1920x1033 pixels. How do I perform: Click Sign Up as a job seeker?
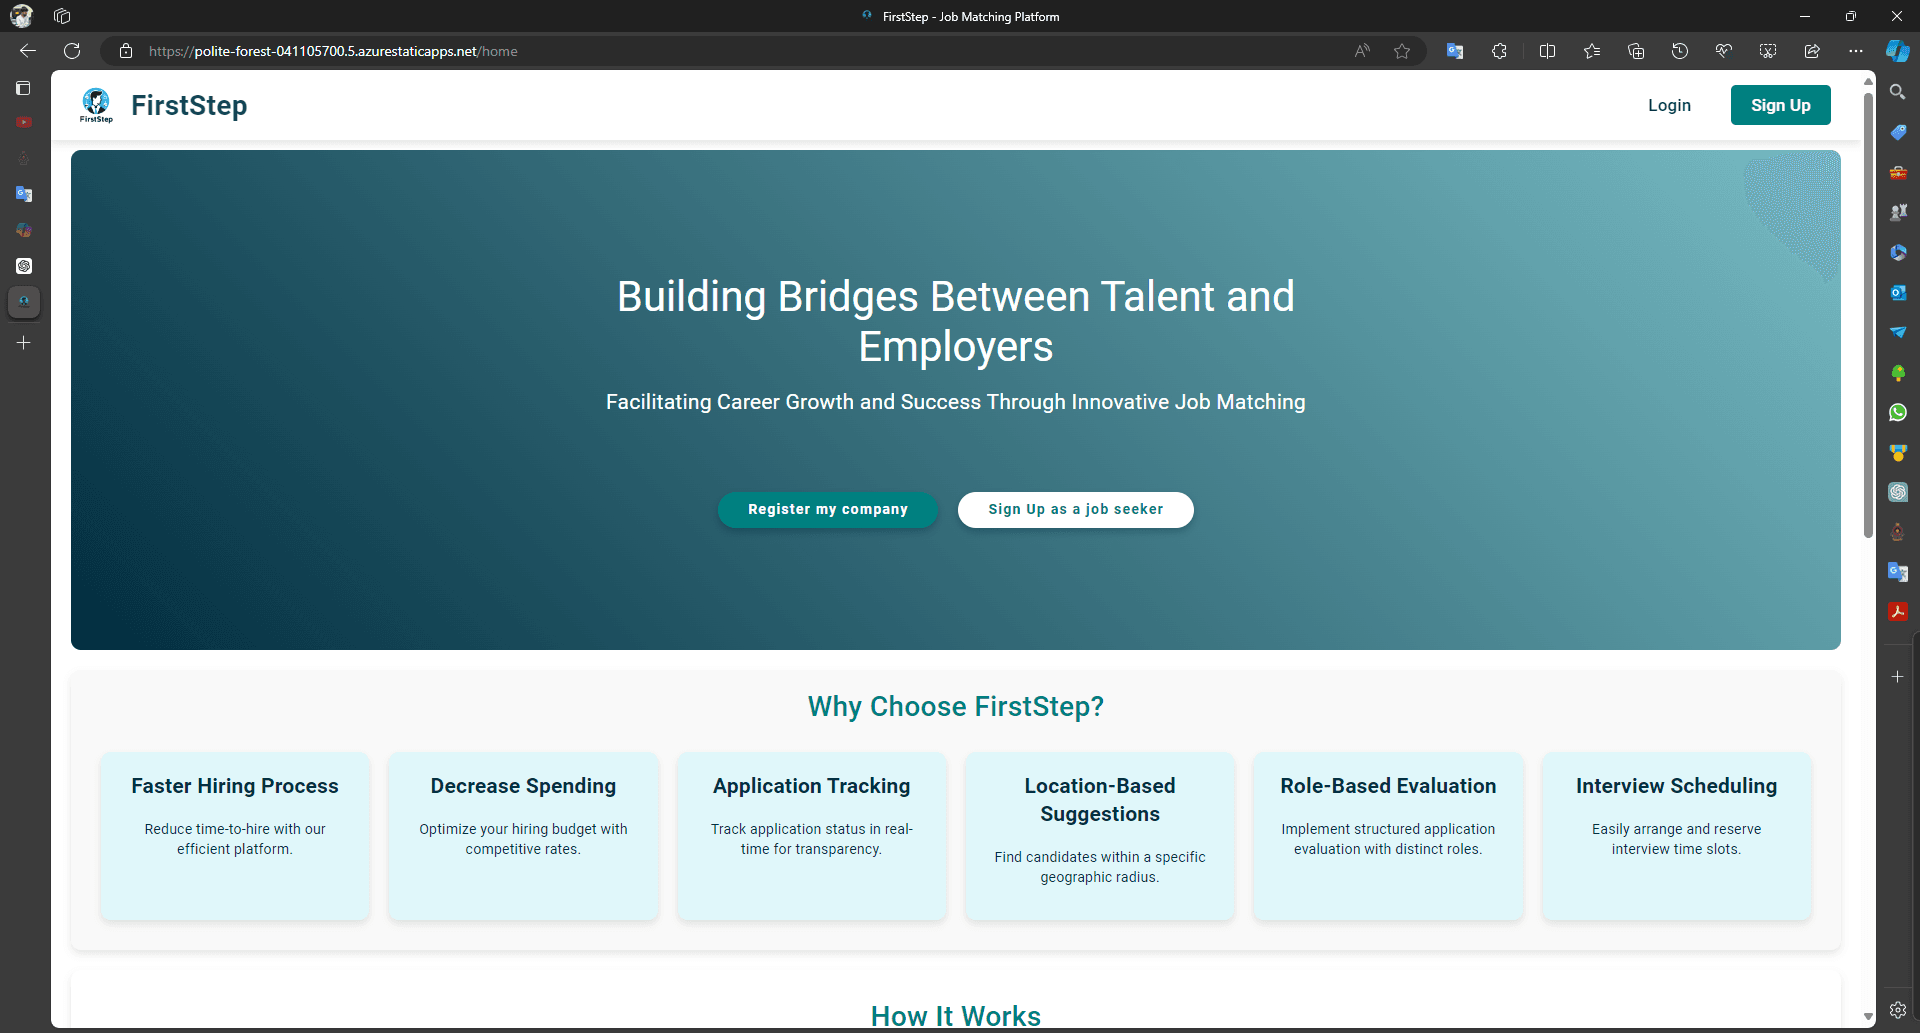pos(1075,509)
